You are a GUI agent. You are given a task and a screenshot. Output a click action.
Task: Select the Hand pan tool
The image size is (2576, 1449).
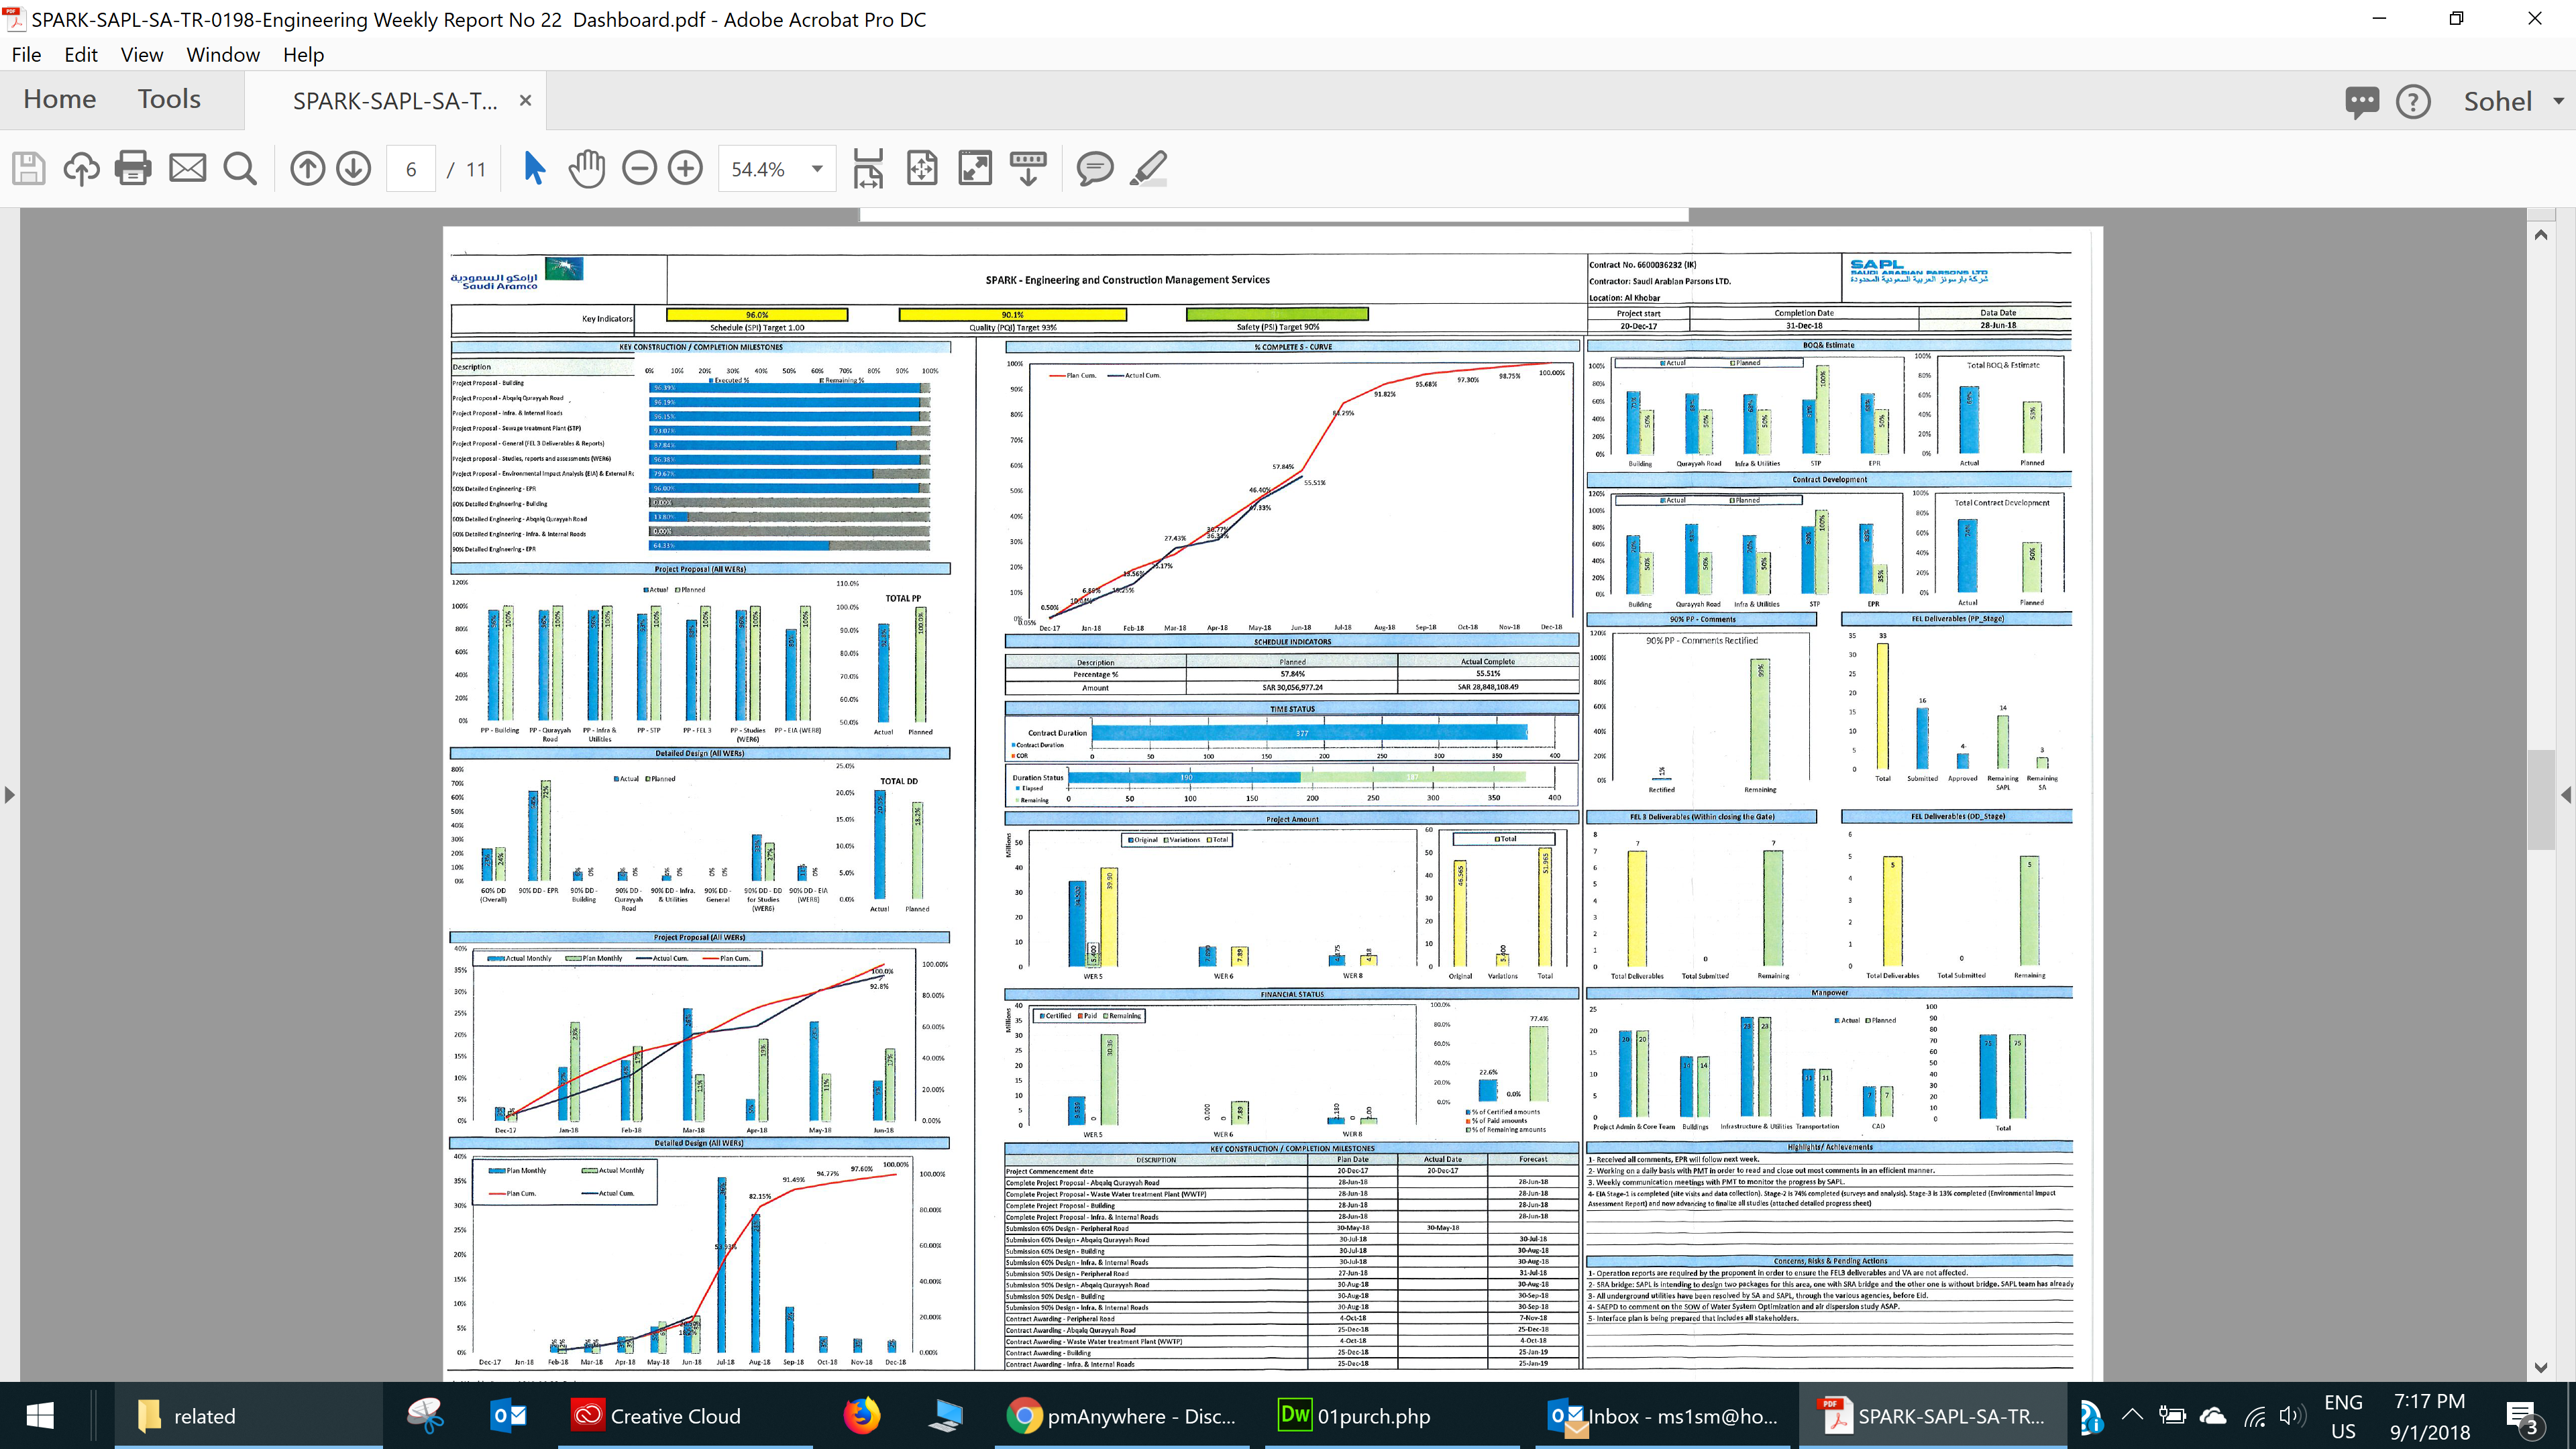tap(587, 168)
